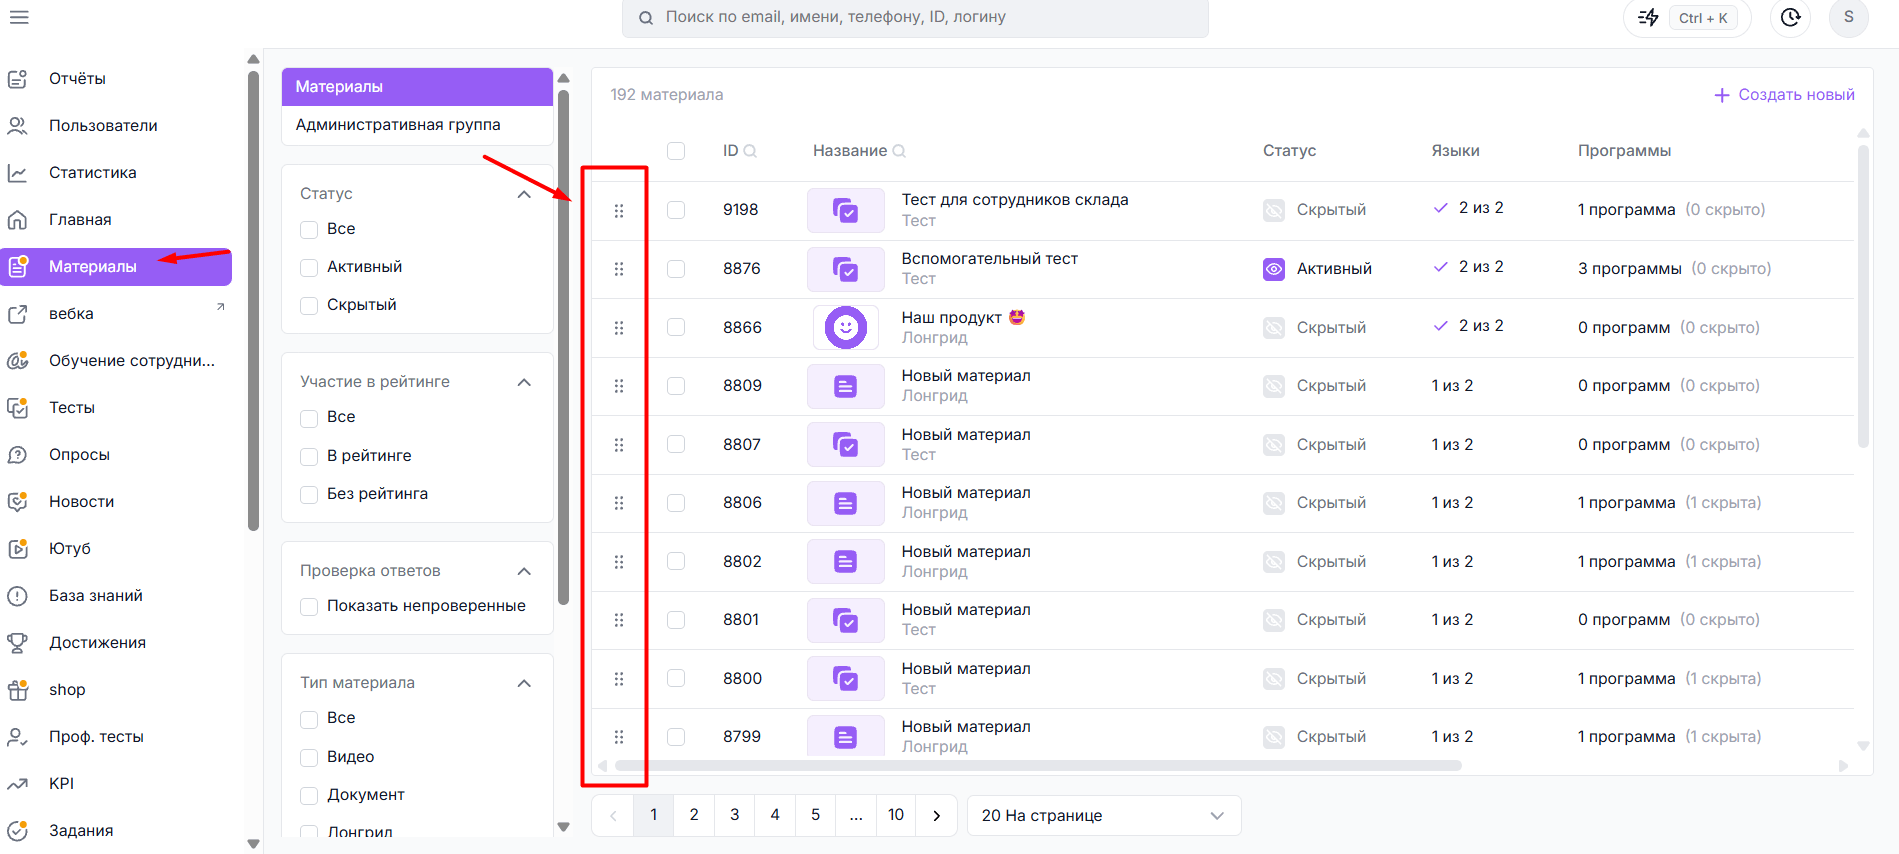Click the horizontal table scrollbar
1899x854 pixels.
click(x=1038, y=766)
